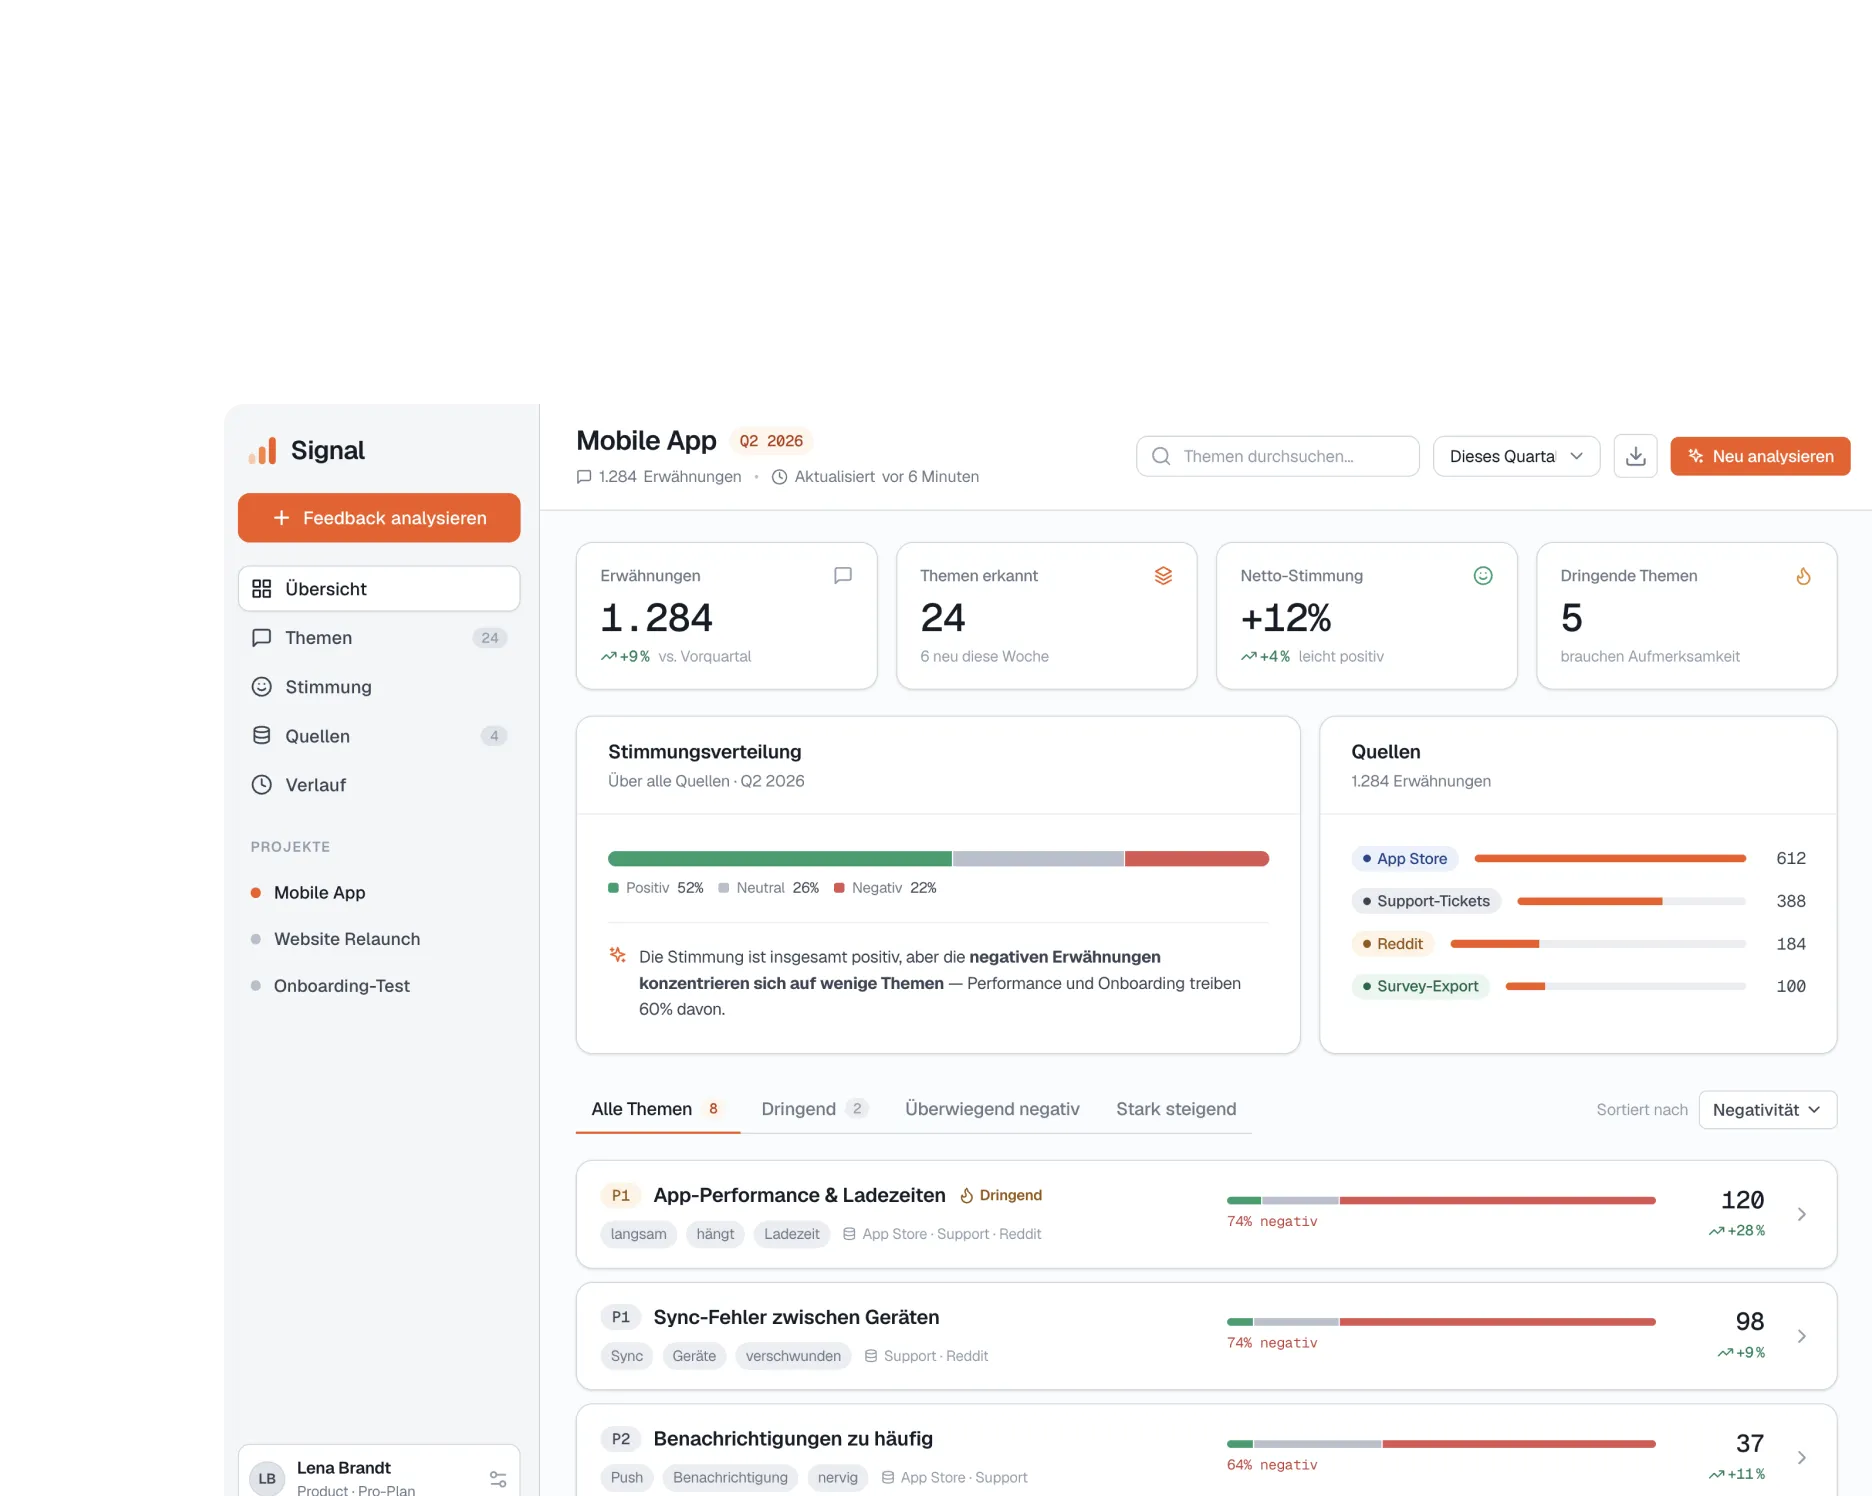Viewport: 1872px width, 1496px height.
Task: Click the Benachrichtigung tag
Action: point(730,1478)
